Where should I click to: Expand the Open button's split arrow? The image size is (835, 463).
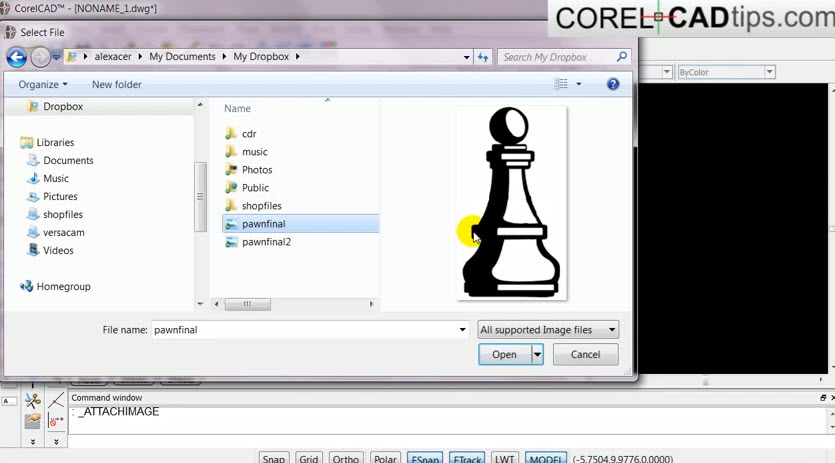pos(537,355)
